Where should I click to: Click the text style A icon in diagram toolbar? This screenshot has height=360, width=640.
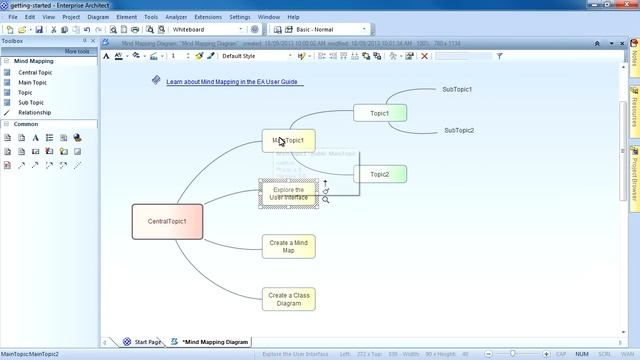pos(106,56)
